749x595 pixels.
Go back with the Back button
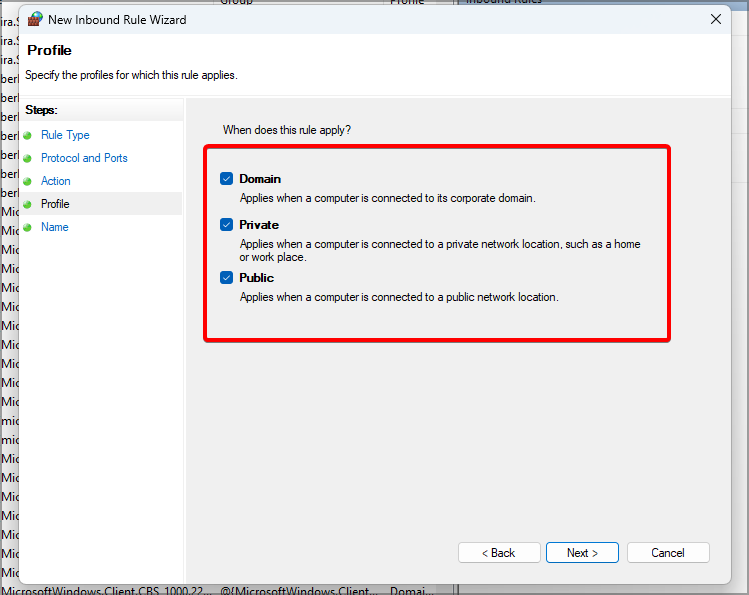(499, 552)
